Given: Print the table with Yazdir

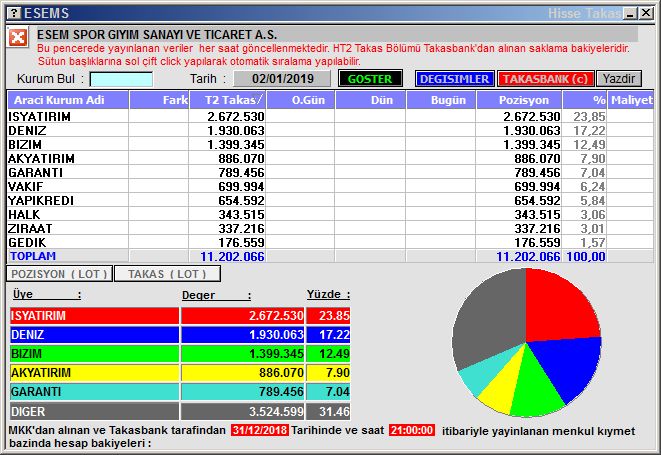Looking at the screenshot, I should pos(619,78).
